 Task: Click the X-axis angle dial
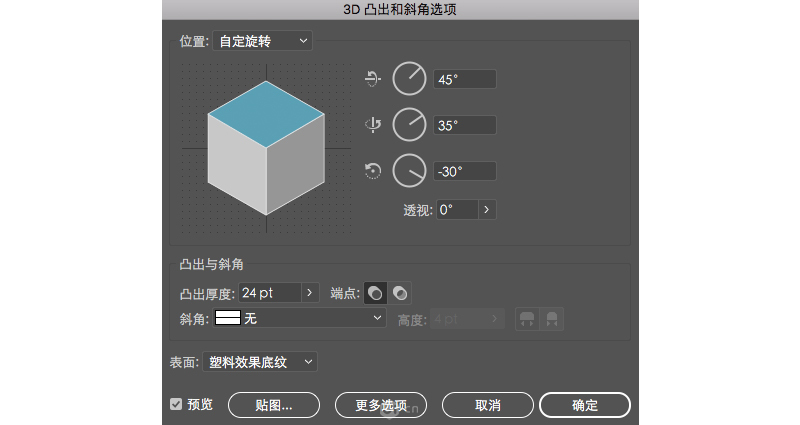pyautogui.click(x=409, y=80)
